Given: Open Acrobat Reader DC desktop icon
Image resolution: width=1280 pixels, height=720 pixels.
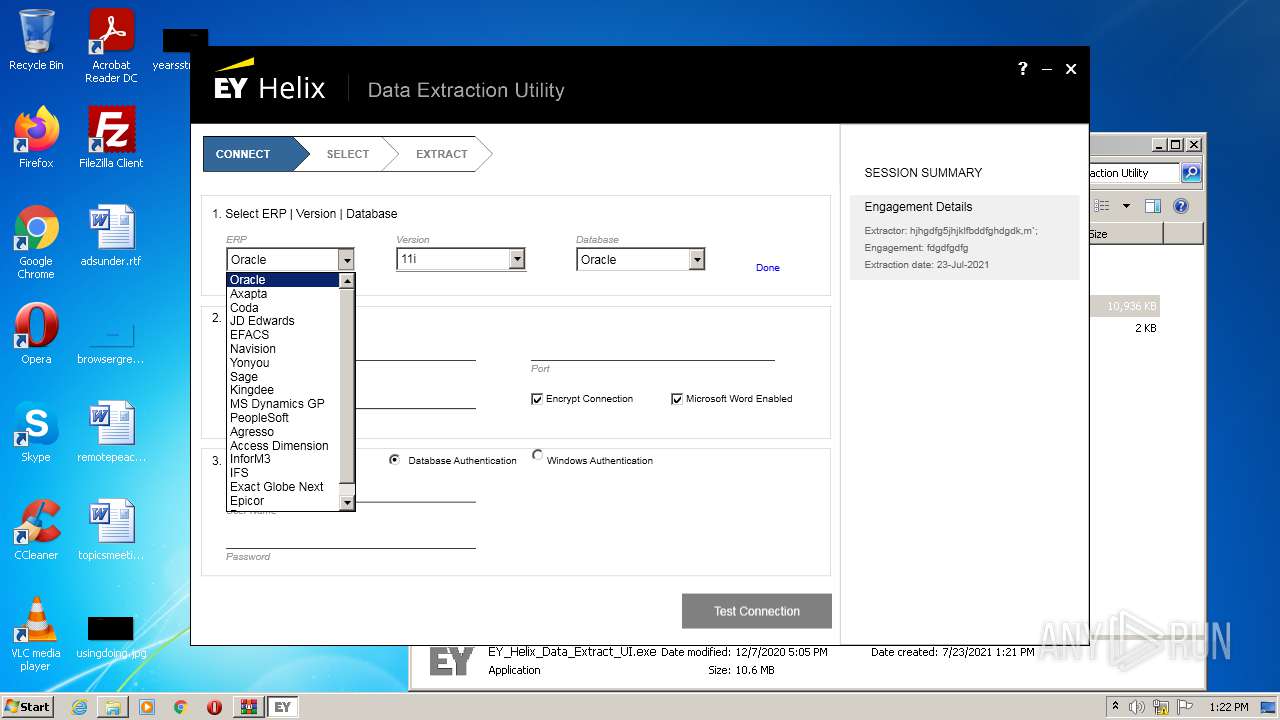Looking at the screenshot, I should coord(111,45).
